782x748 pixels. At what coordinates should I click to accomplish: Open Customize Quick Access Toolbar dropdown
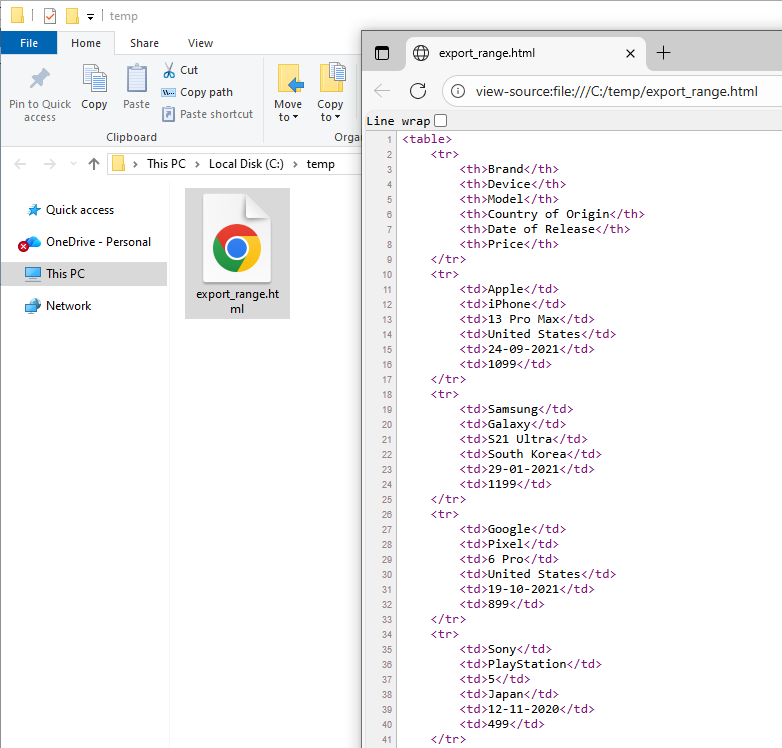click(x=90, y=16)
